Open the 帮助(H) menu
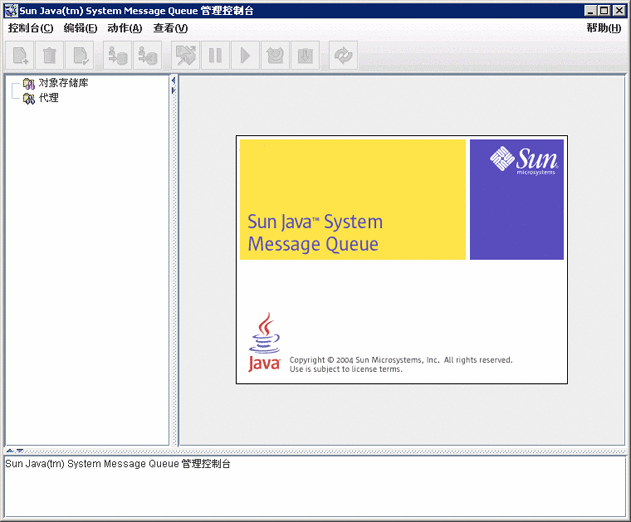This screenshot has height=522, width=631. click(x=604, y=28)
